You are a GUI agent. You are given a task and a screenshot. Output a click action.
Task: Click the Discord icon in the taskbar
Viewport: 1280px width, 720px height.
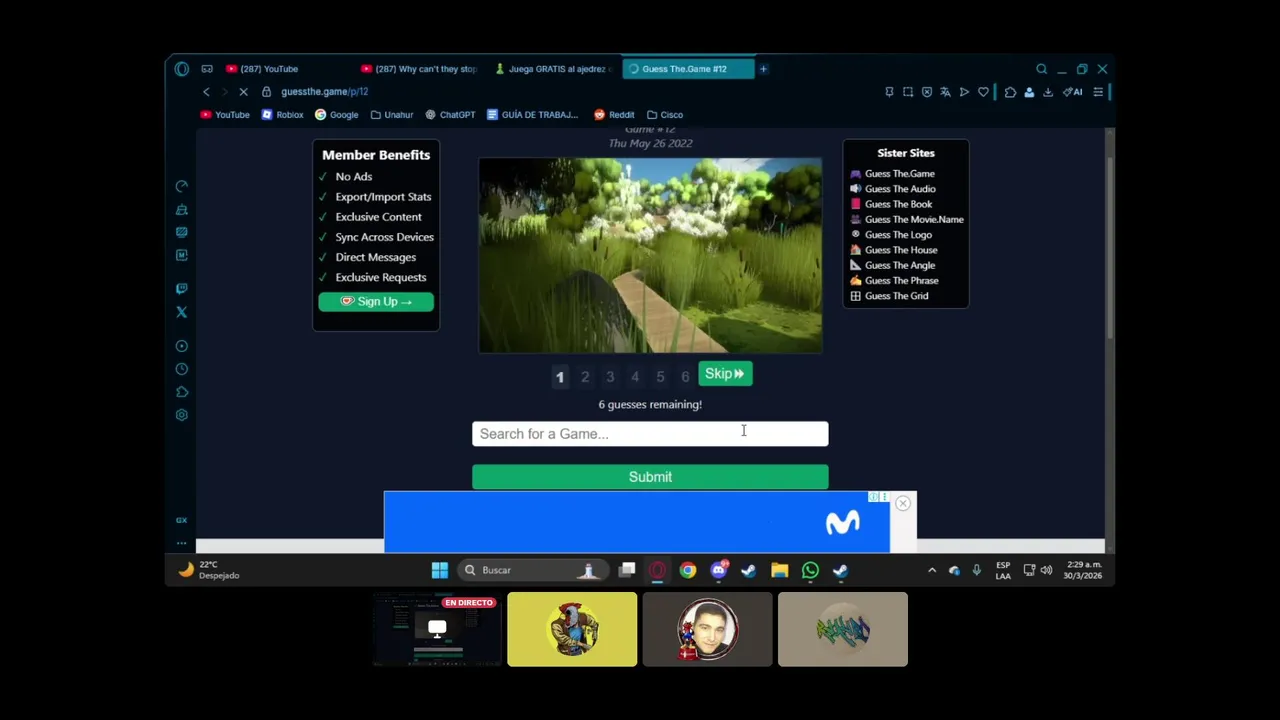[718, 570]
